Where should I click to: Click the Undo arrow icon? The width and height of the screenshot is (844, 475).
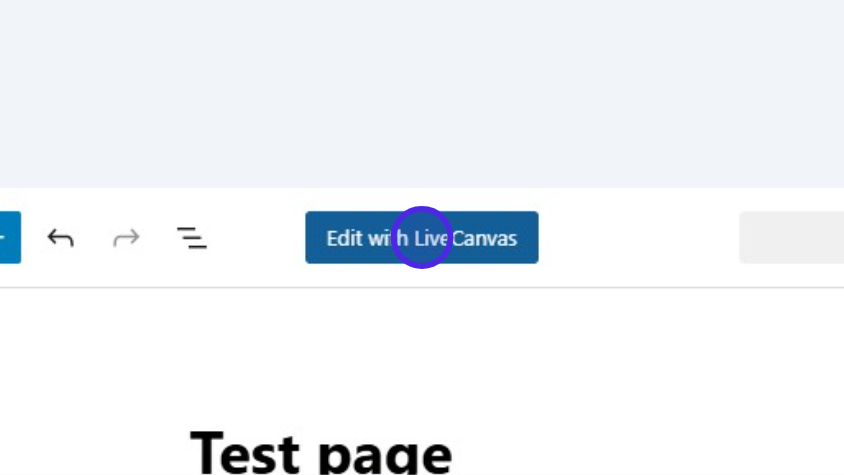[x=60, y=238]
